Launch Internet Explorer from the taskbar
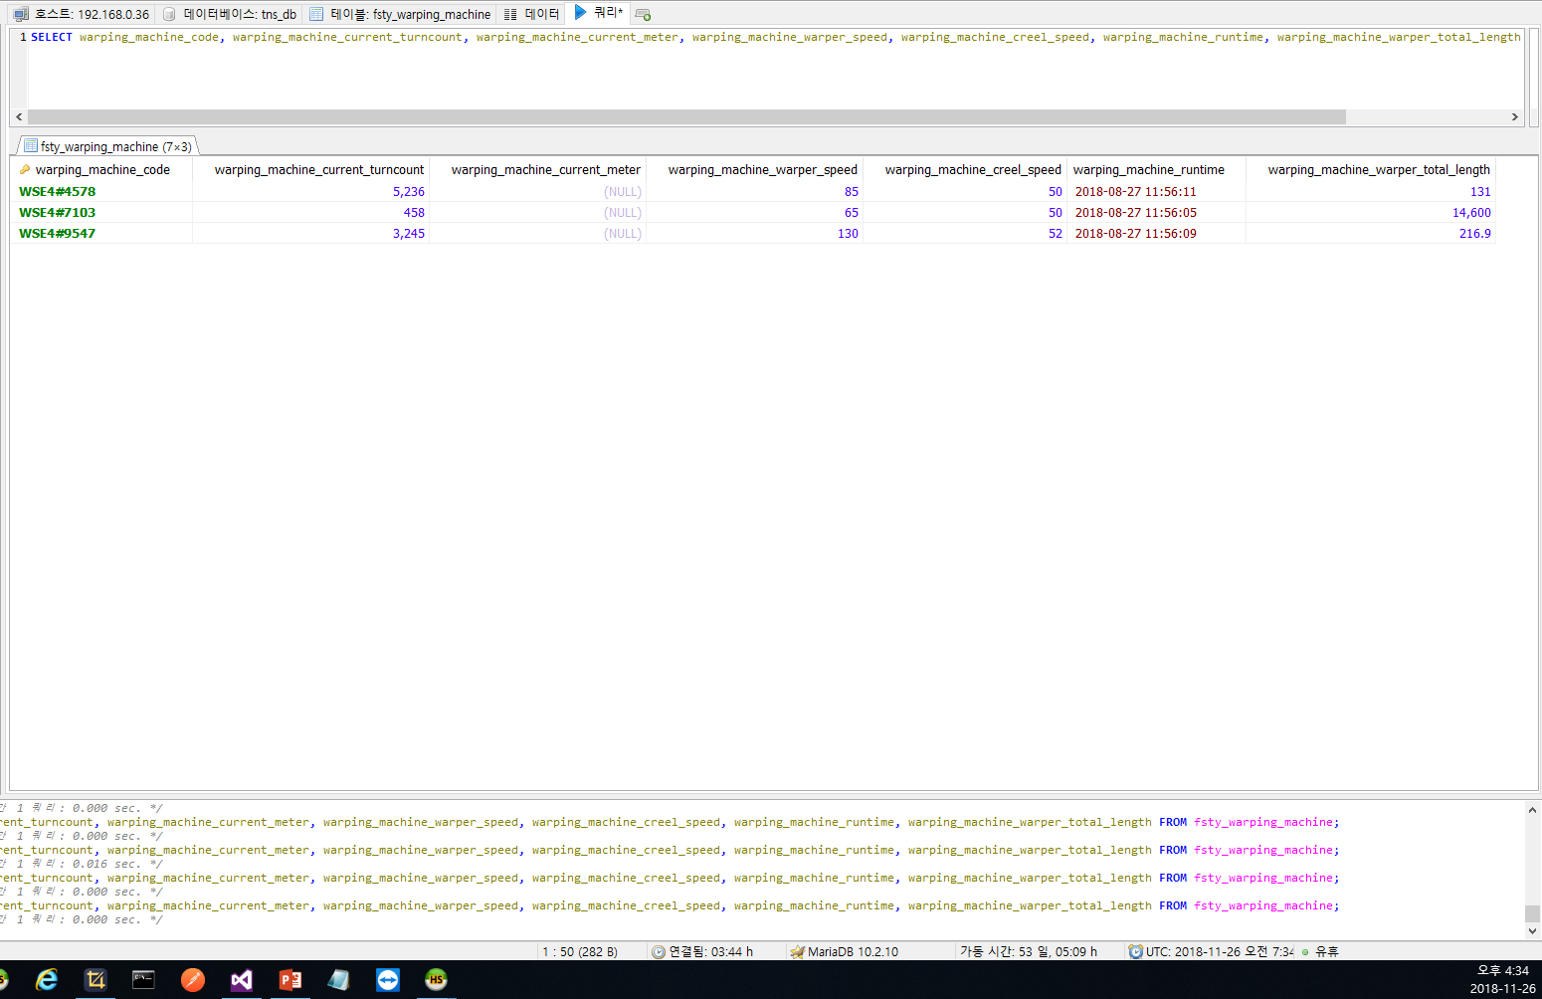 pyautogui.click(x=46, y=980)
